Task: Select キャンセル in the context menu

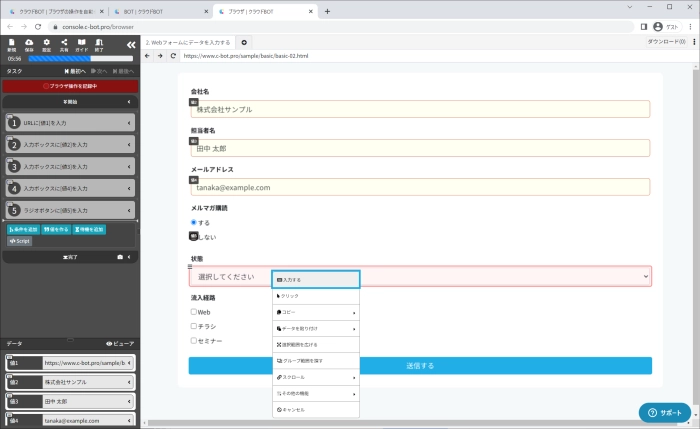Action: [314, 410]
